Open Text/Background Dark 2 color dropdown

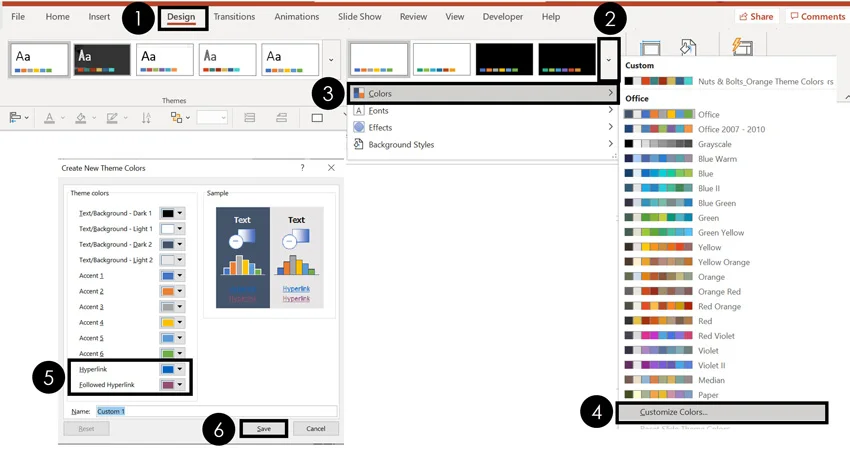[x=172, y=244]
